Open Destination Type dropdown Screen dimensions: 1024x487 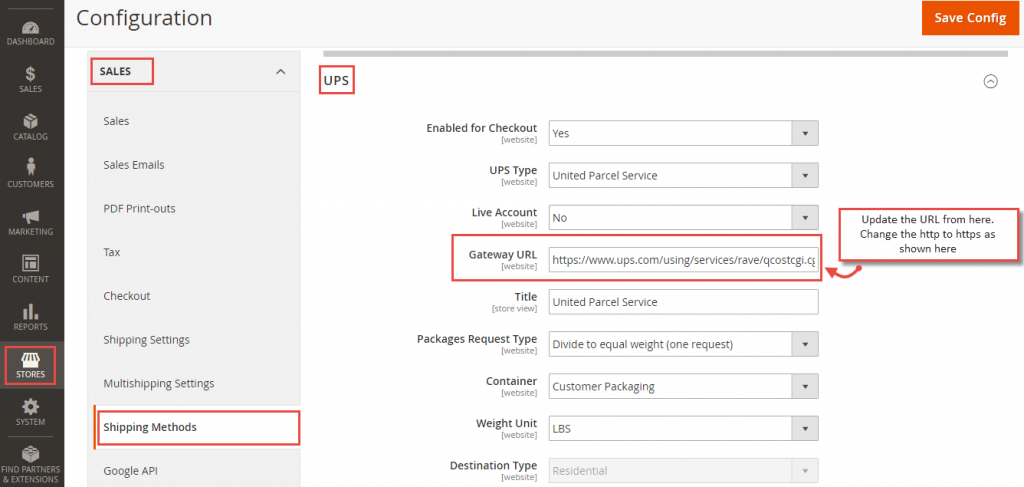click(683, 471)
